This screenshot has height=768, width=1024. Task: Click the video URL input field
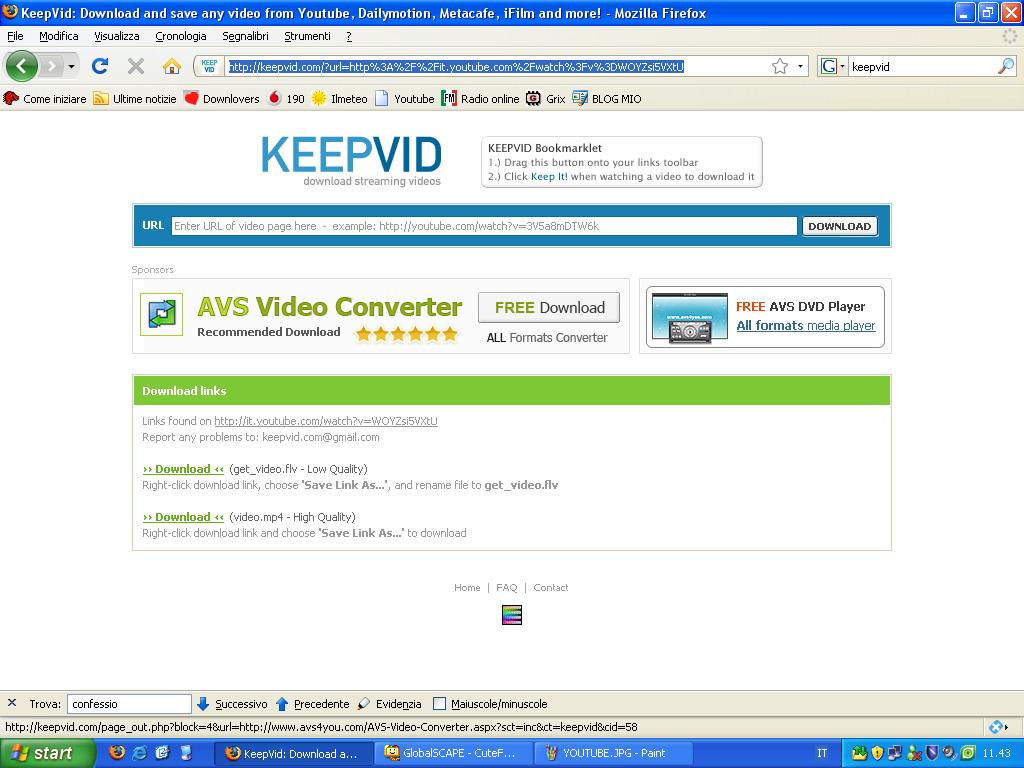(484, 226)
